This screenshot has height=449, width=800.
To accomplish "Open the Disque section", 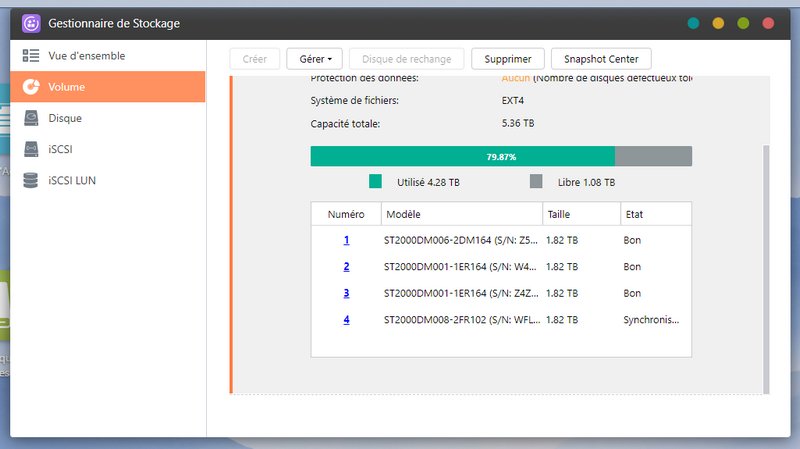I will click(x=108, y=118).
